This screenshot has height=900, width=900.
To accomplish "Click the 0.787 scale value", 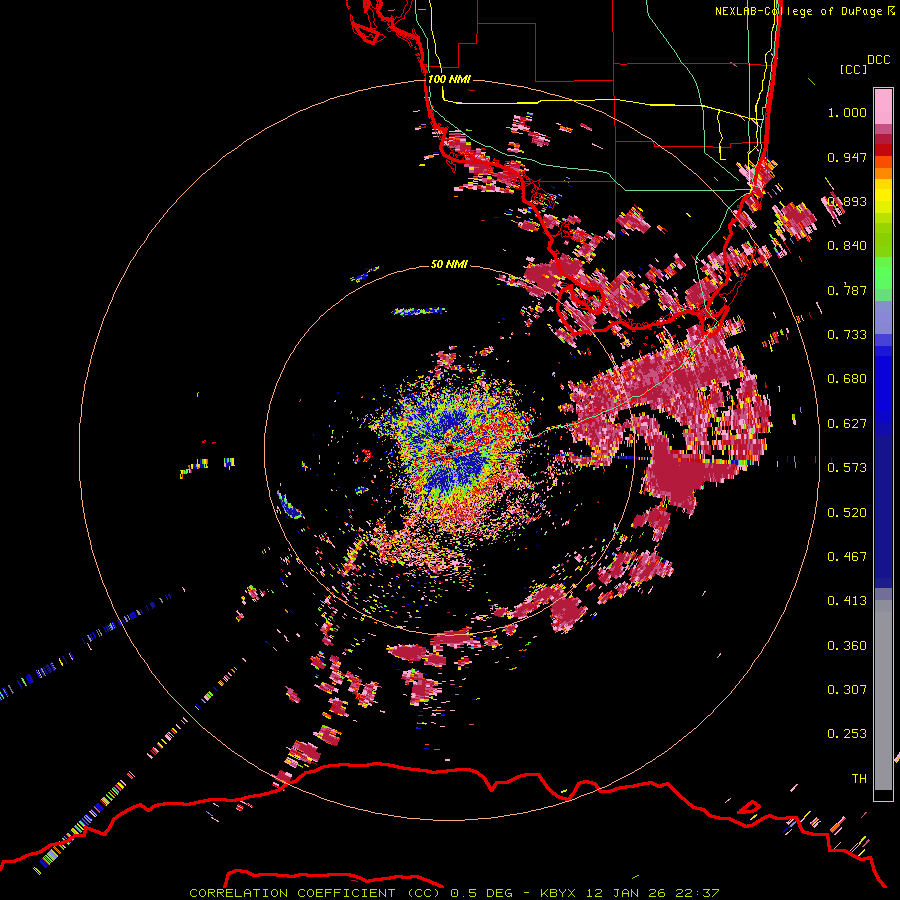I will pos(847,290).
